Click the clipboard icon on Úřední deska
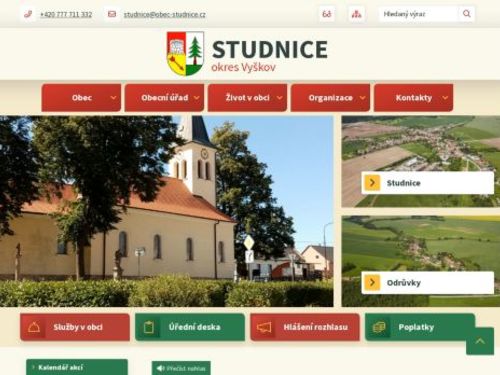Viewport: 500px width, 375px height. tap(149, 327)
